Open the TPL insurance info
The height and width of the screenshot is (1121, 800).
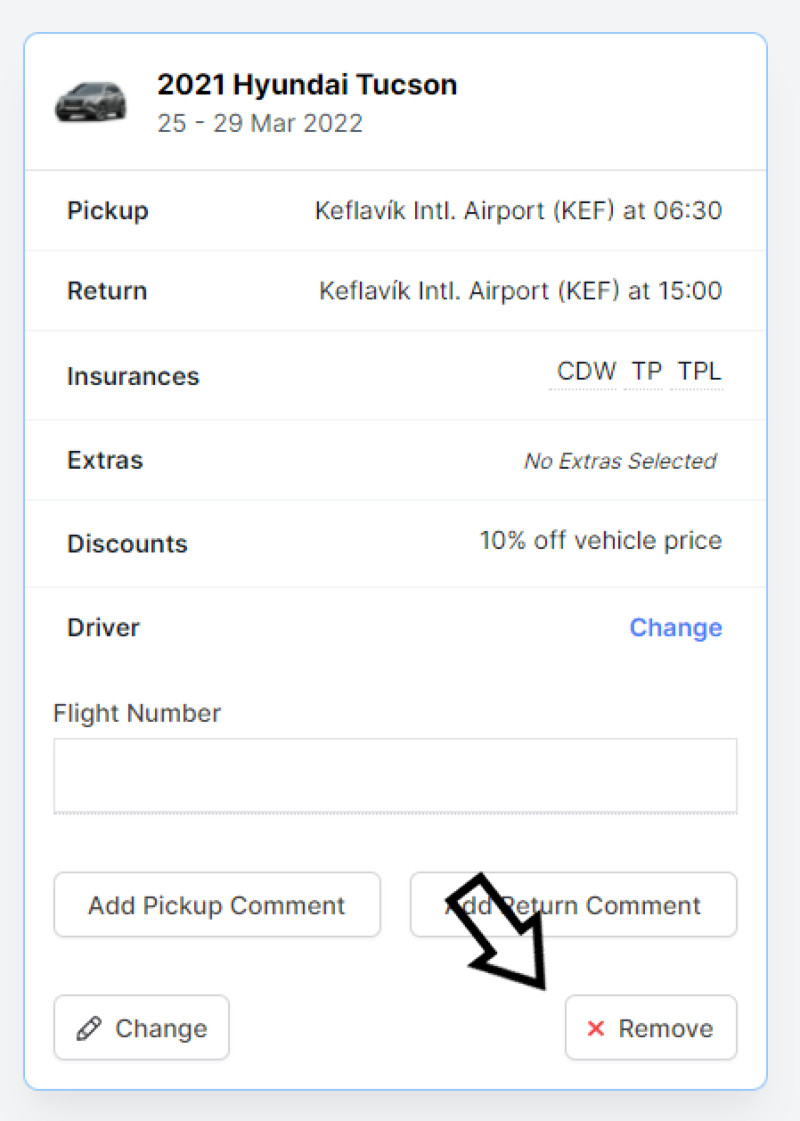click(699, 371)
